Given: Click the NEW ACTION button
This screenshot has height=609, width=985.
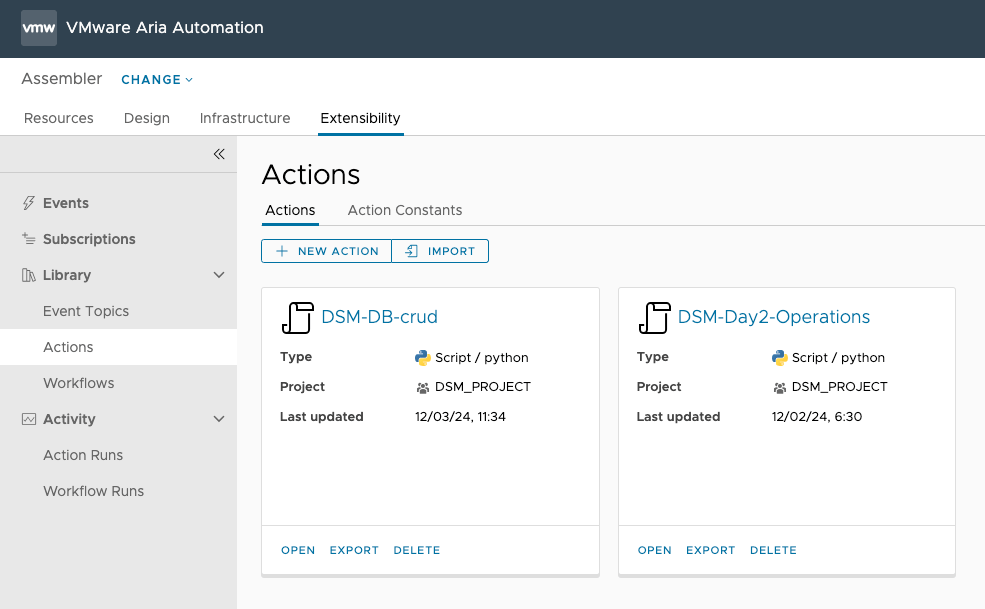Looking at the screenshot, I should [x=327, y=251].
